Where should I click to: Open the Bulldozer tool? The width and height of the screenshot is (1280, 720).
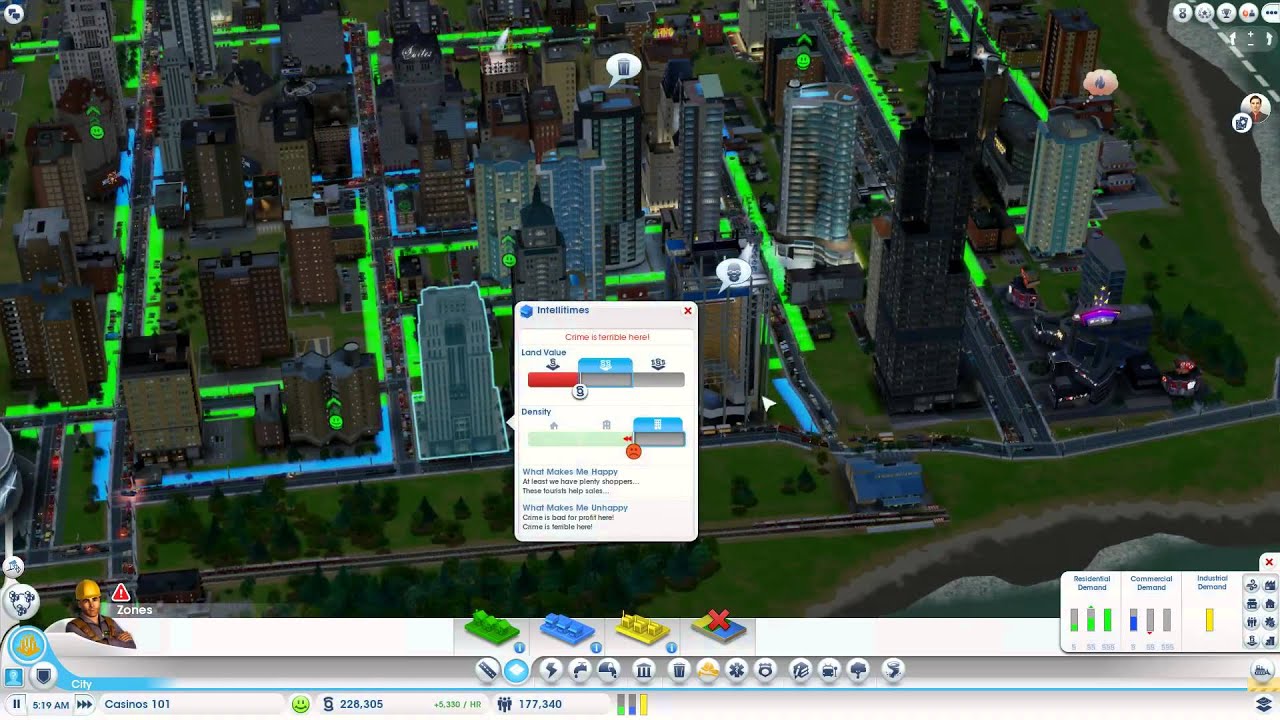click(x=1260, y=670)
